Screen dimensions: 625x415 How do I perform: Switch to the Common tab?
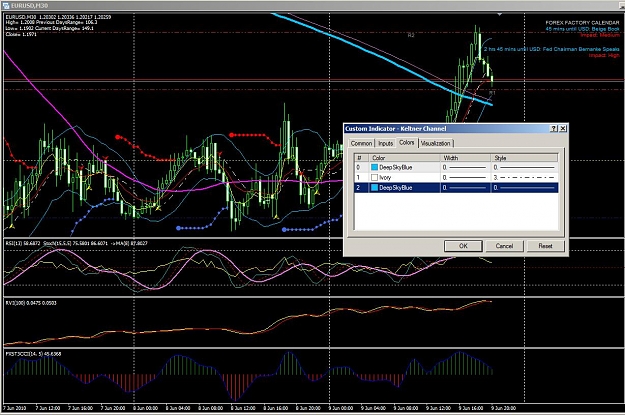pyautogui.click(x=361, y=143)
